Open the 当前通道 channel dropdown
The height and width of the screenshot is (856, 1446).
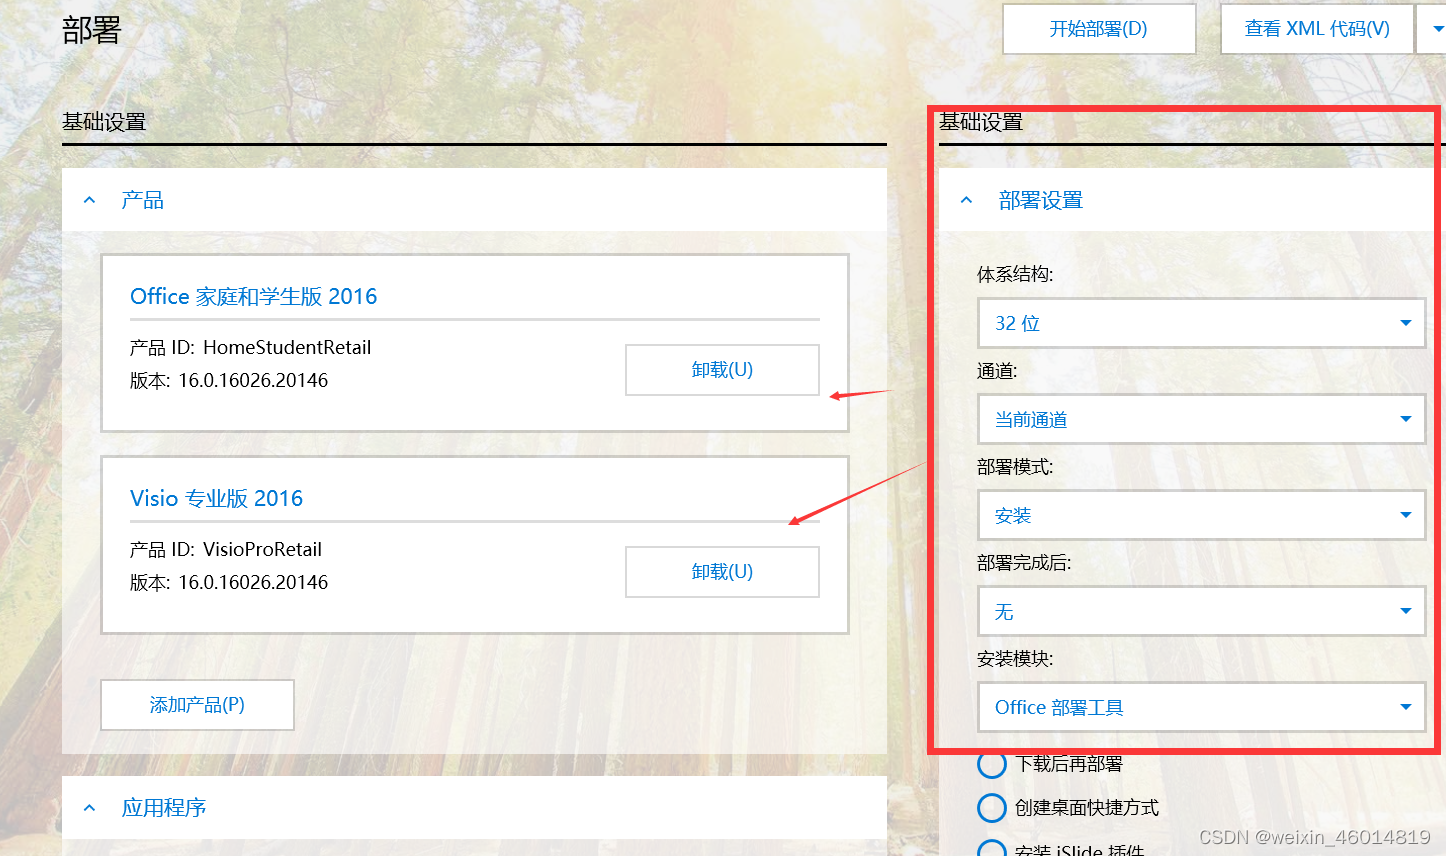pos(1200,419)
